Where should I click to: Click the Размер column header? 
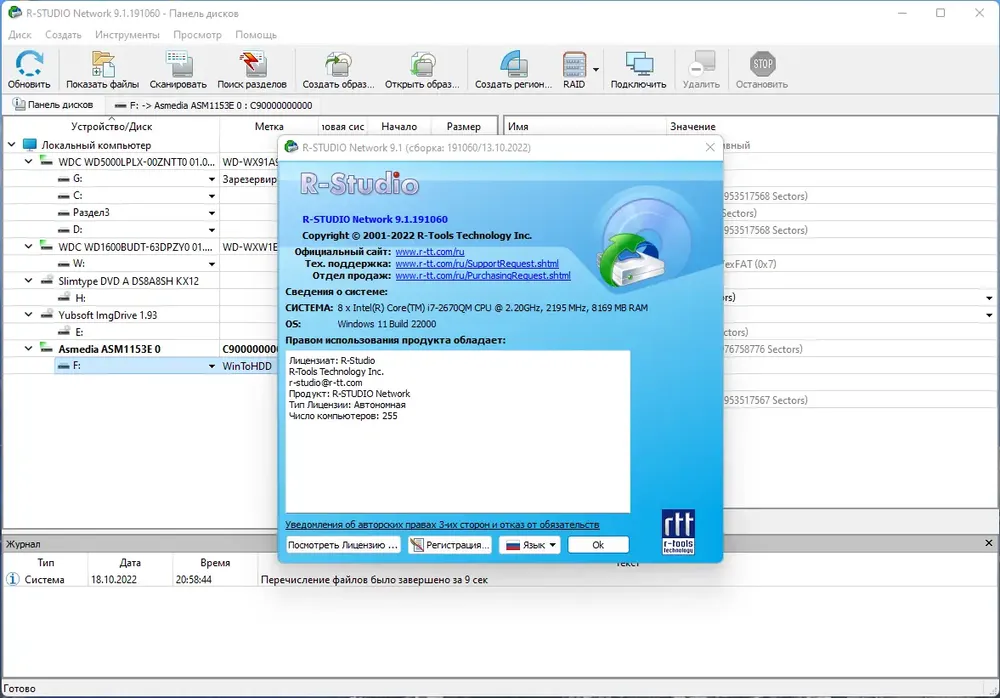point(464,126)
